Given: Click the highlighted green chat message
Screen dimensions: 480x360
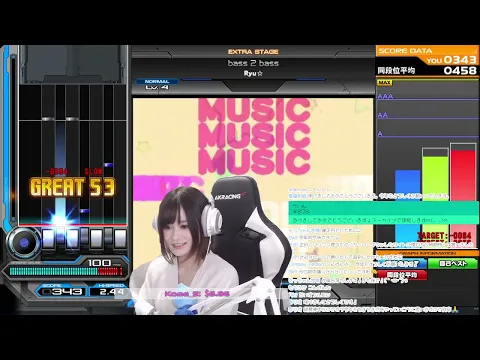Looking at the screenshot, I should 383,212.
